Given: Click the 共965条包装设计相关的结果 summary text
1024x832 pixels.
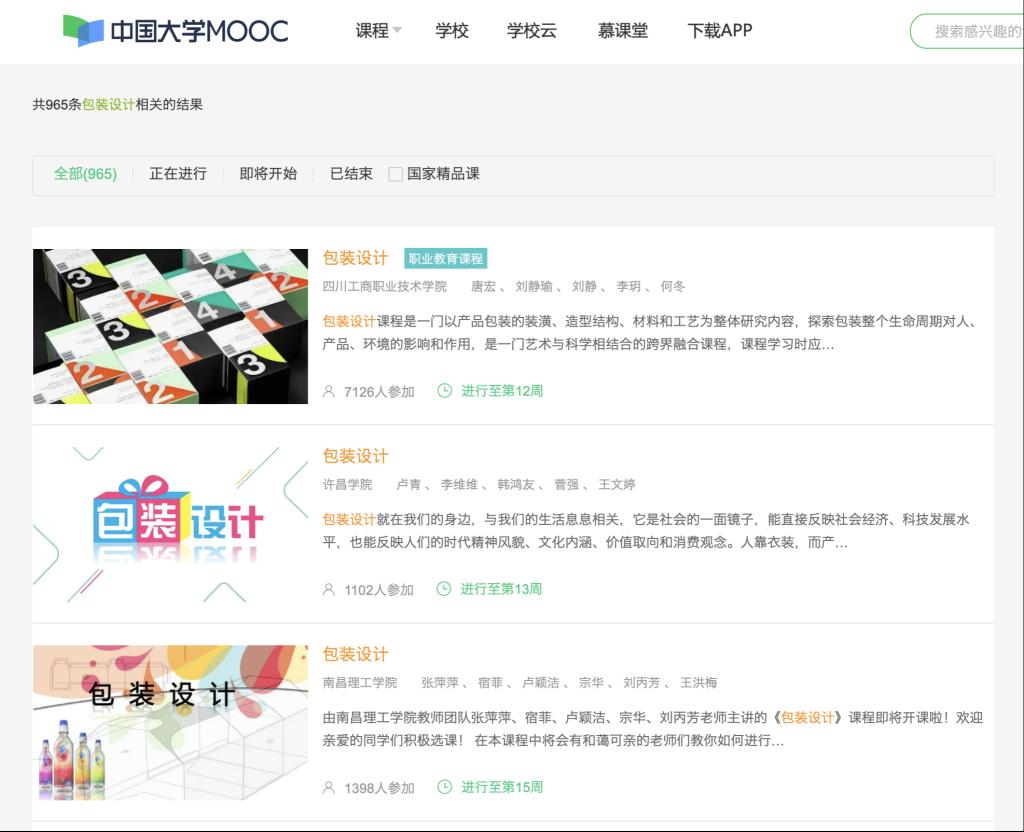Looking at the screenshot, I should (118, 104).
